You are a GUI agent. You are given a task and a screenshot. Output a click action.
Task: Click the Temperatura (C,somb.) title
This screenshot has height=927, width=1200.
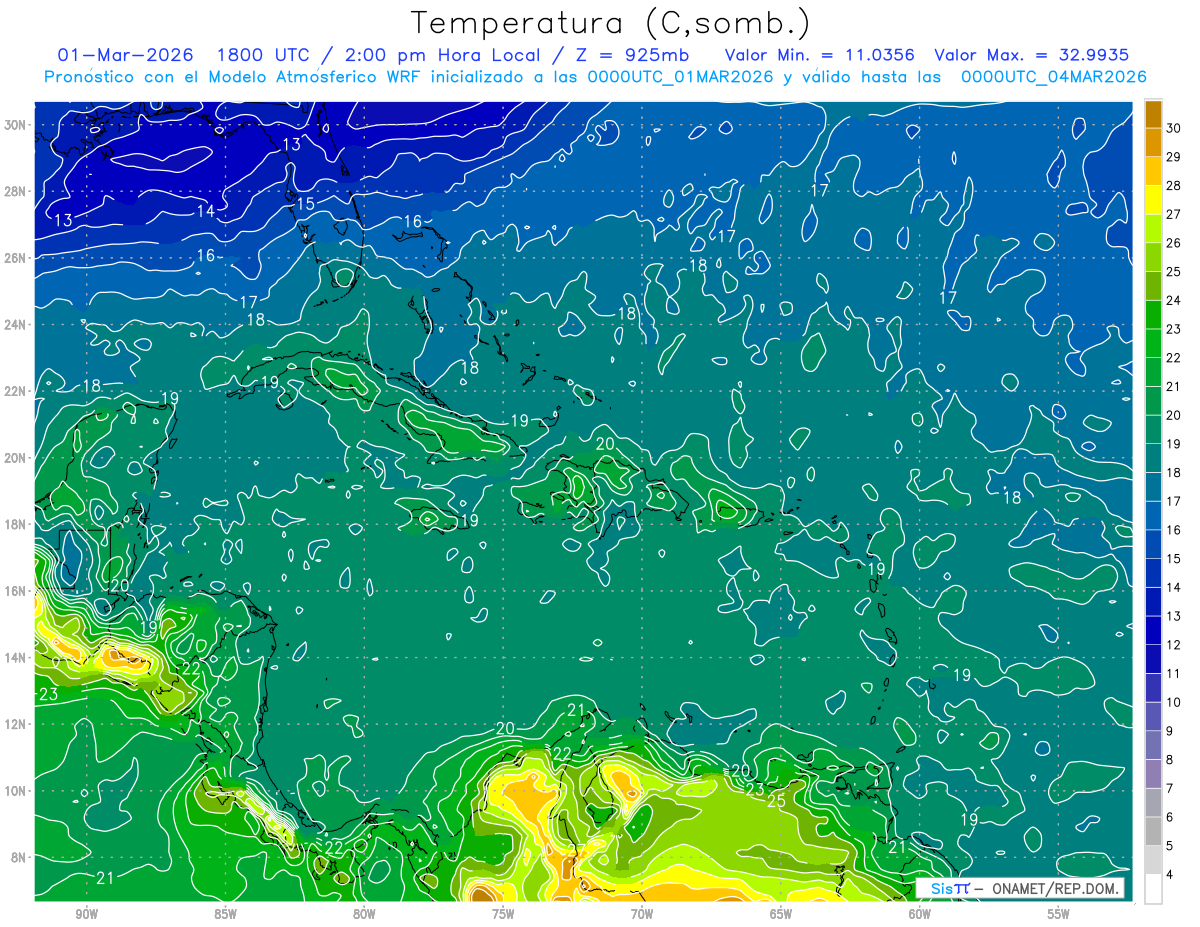pyautogui.click(x=611, y=24)
